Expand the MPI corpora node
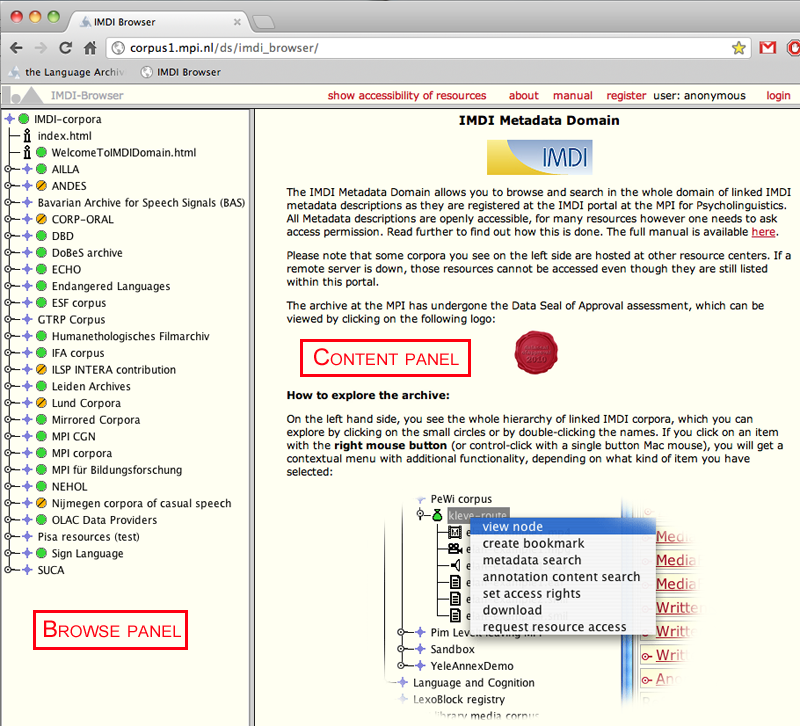This screenshot has width=800, height=726. point(8,453)
